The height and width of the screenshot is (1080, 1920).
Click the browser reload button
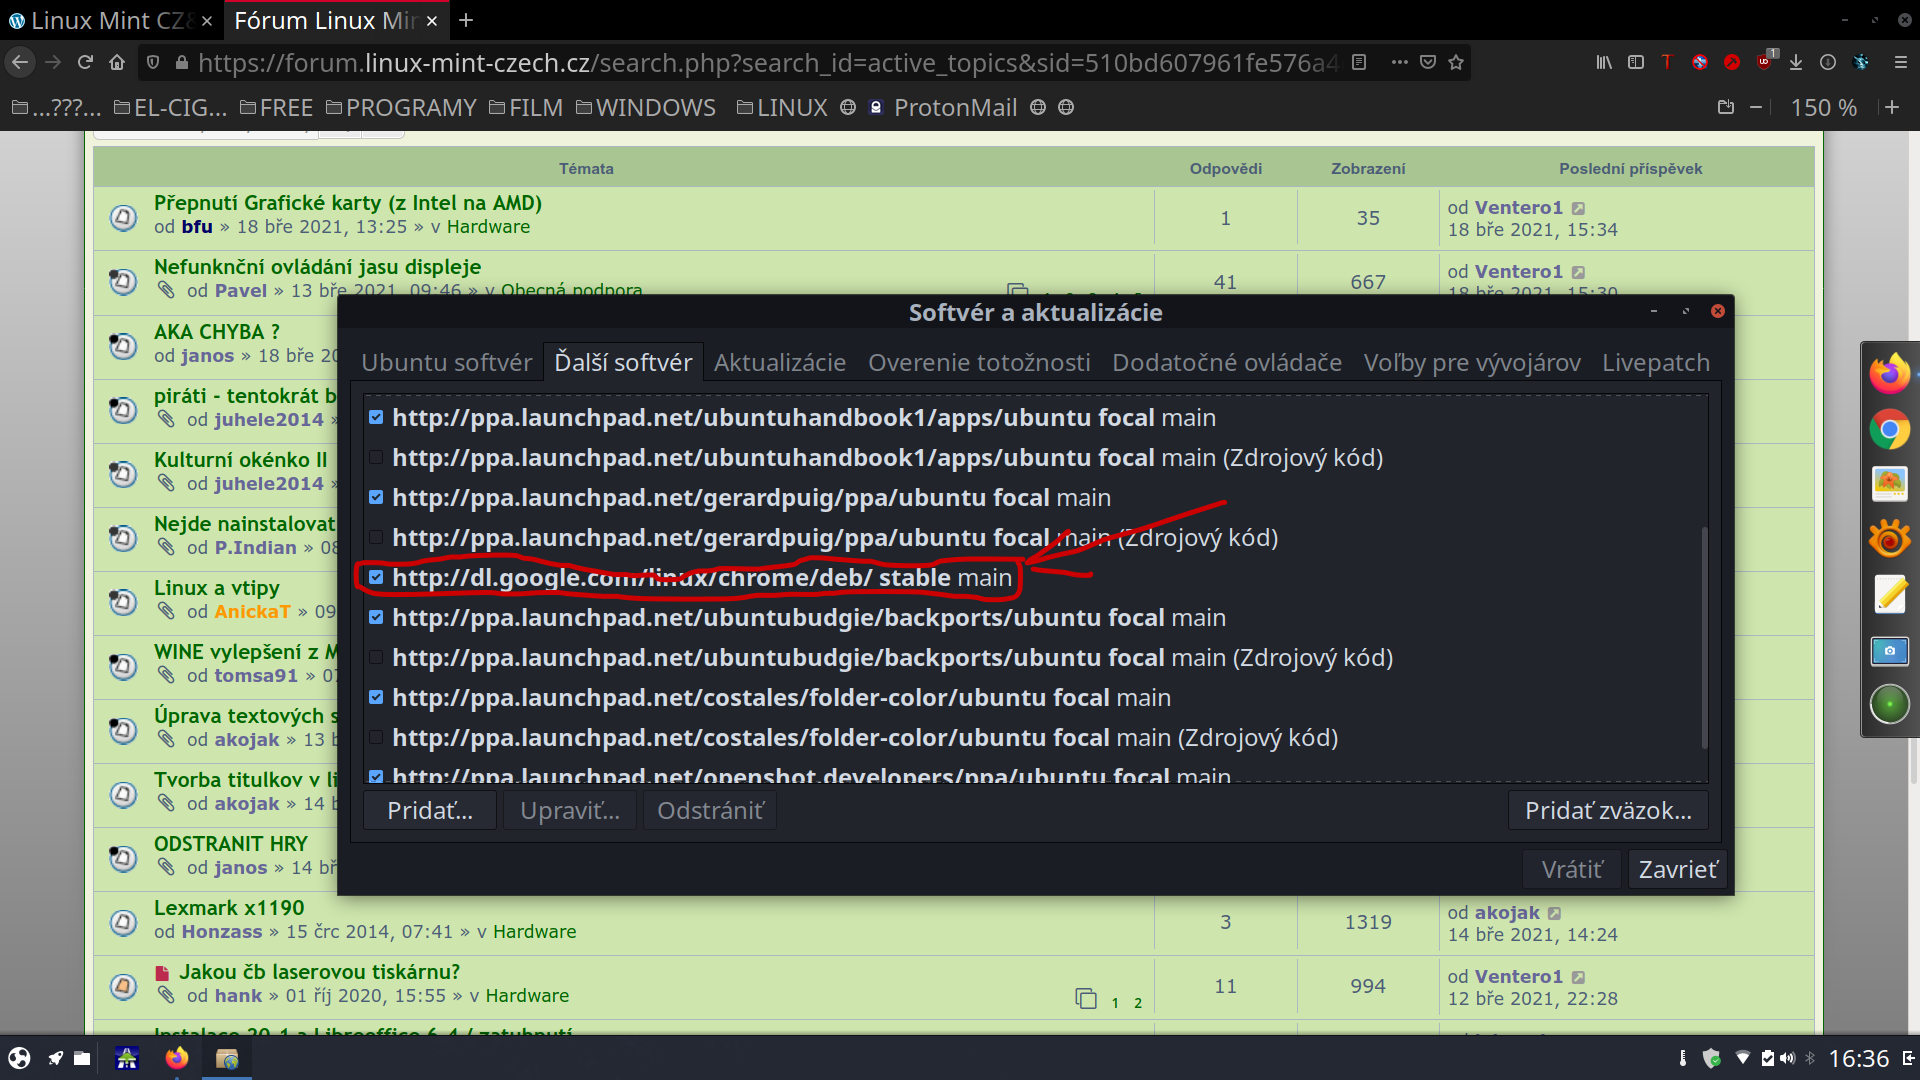coord(85,63)
